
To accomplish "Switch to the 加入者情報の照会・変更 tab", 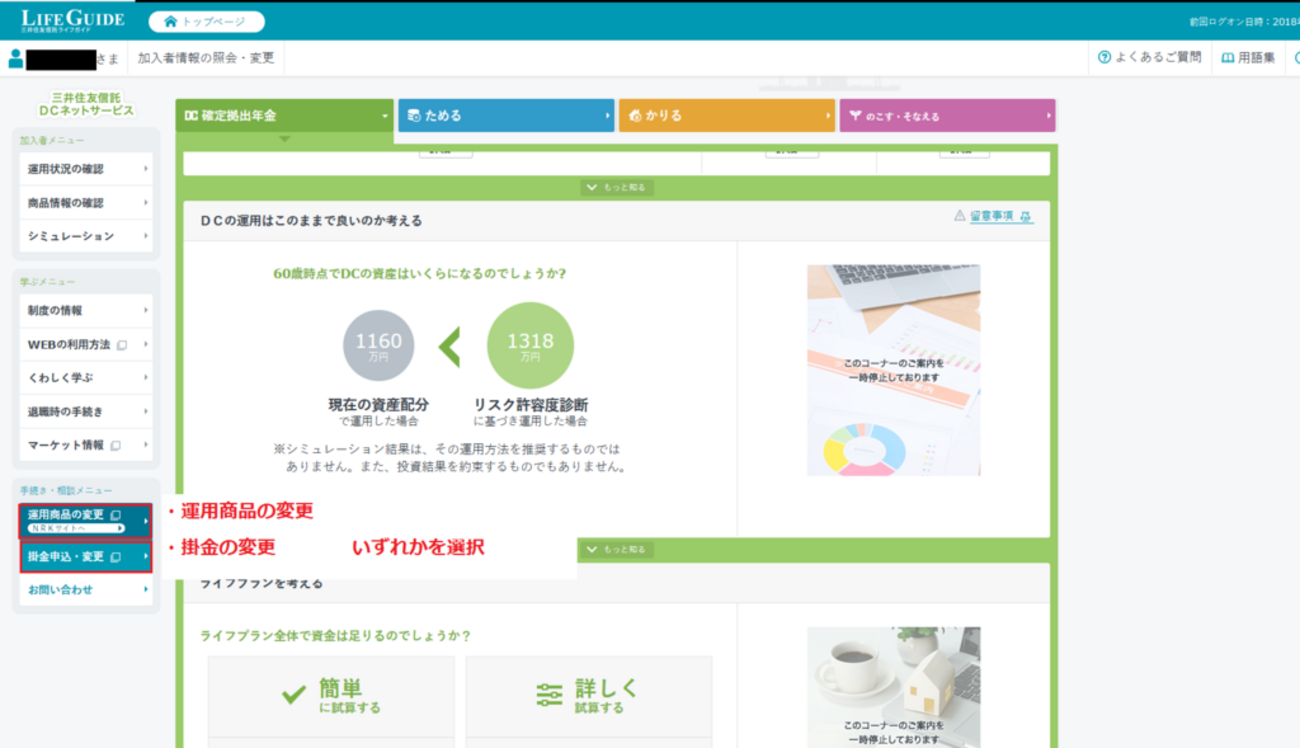I will (x=205, y=58).
